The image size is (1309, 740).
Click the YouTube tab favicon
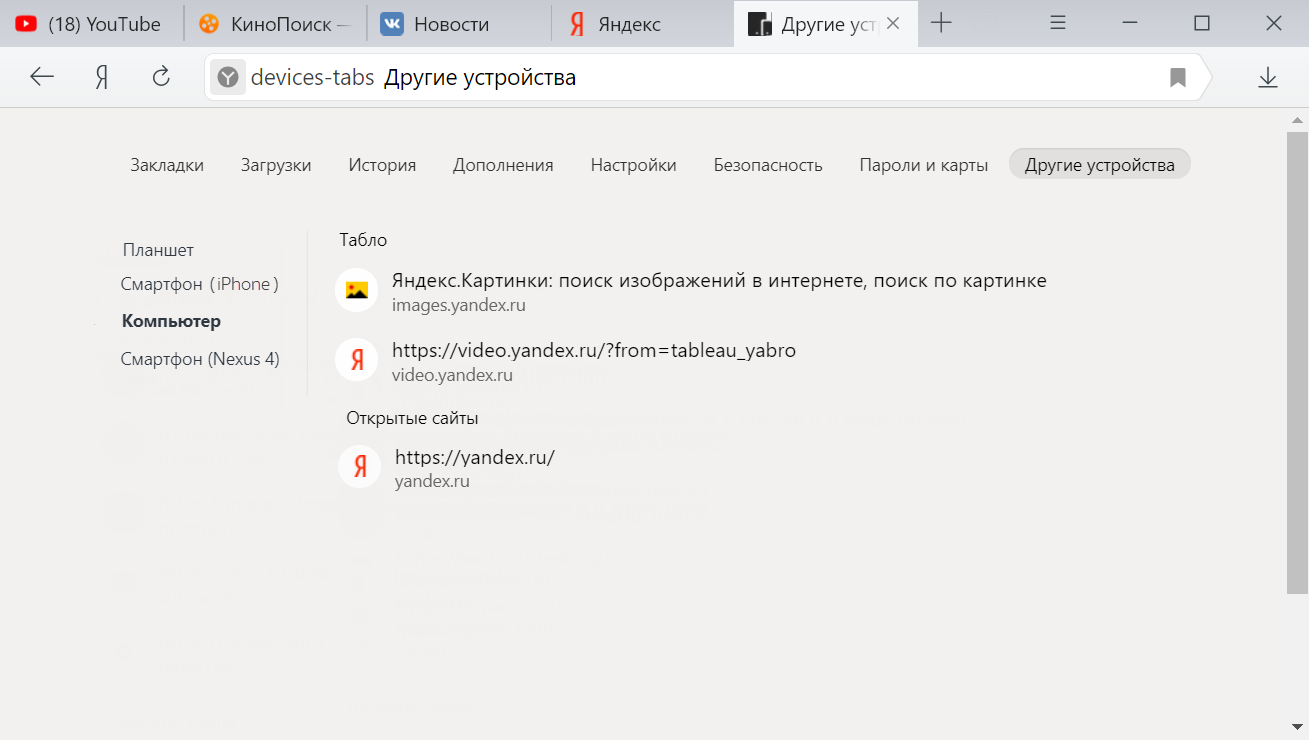[27, 24]
